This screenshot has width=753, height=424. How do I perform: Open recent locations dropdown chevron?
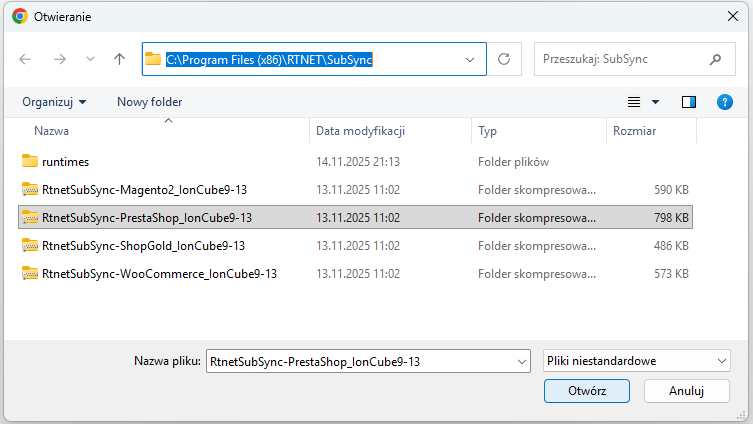(x=90, y=59)
